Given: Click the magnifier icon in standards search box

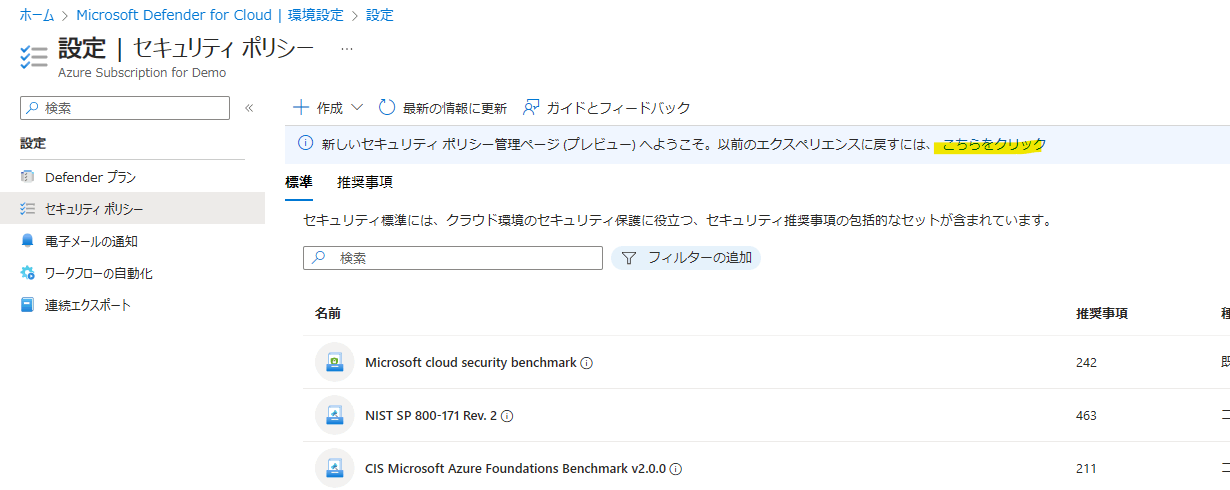Looking at the screenshot, I should click(x=320, y=258).
